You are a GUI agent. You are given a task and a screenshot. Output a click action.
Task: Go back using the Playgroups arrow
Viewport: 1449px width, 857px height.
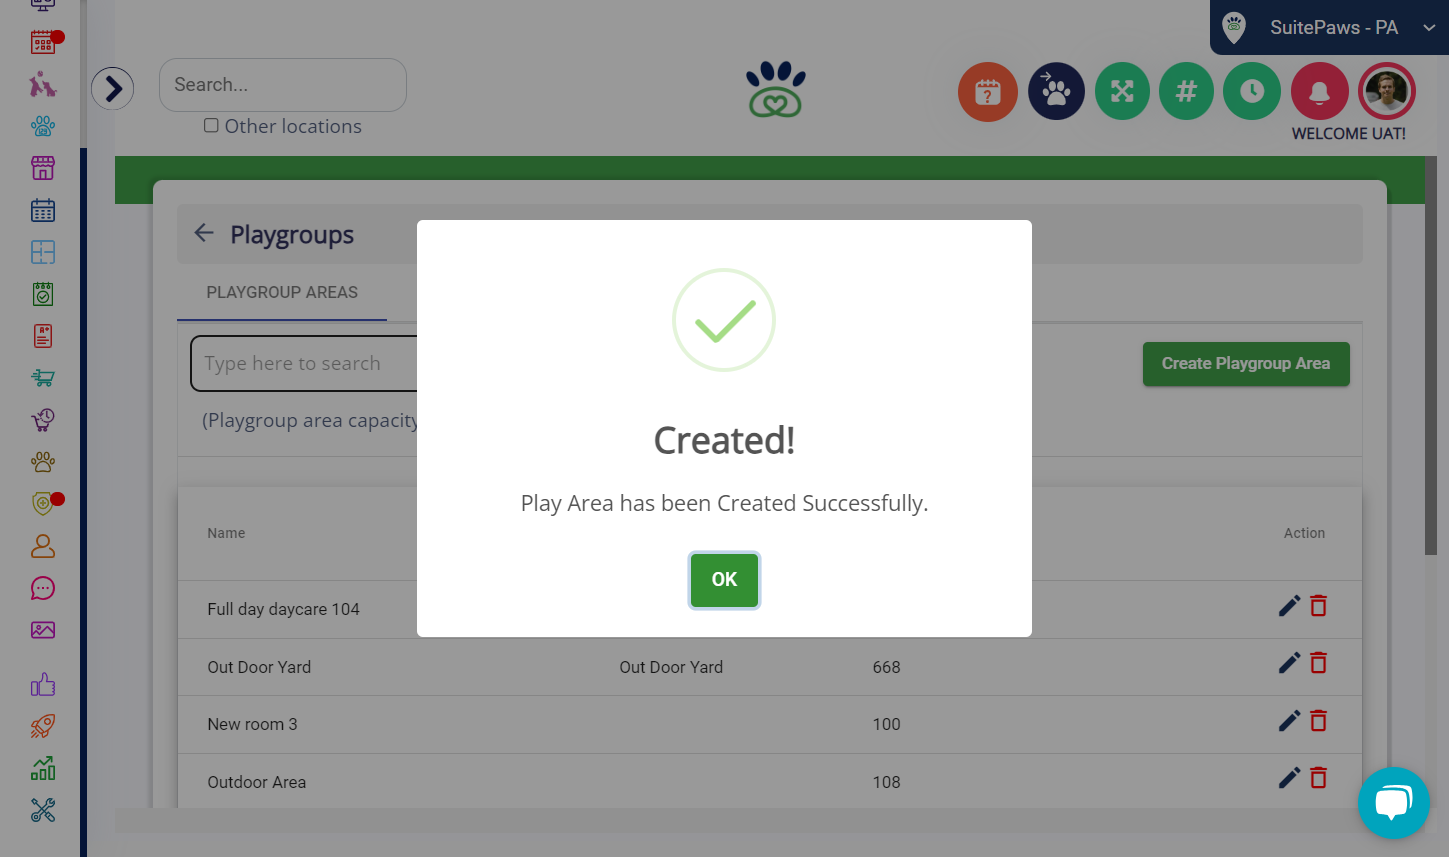204,233
